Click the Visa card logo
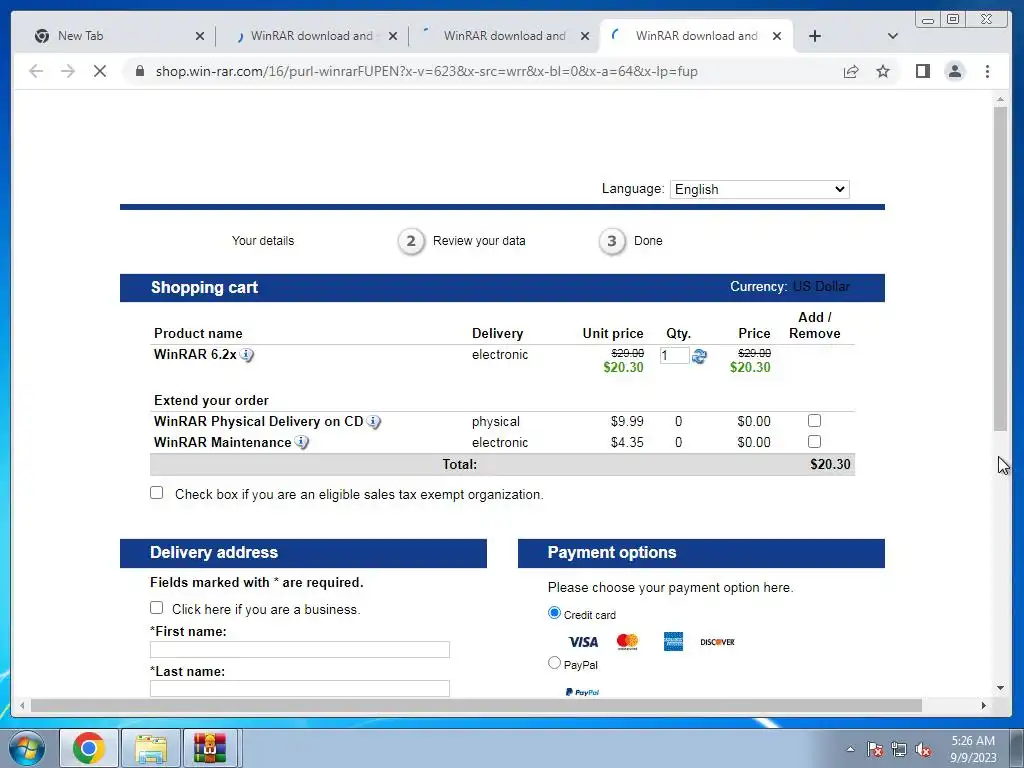The height and width of the screenshot is (768, 1024). [583, 642]
